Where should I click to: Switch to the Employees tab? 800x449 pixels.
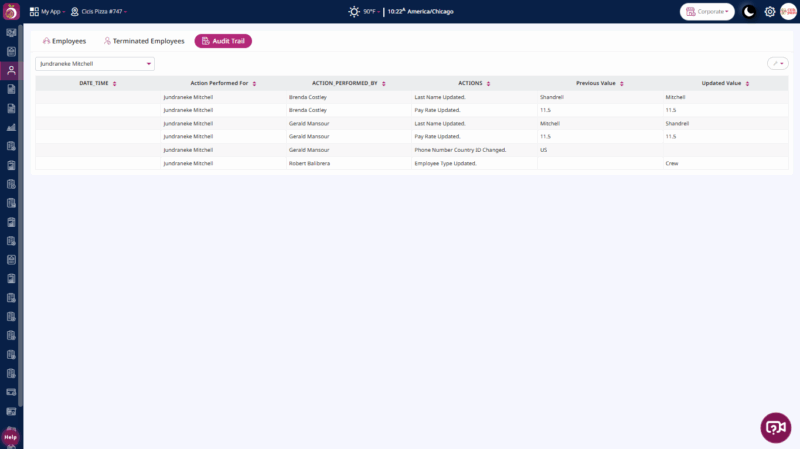pos(64,41)
